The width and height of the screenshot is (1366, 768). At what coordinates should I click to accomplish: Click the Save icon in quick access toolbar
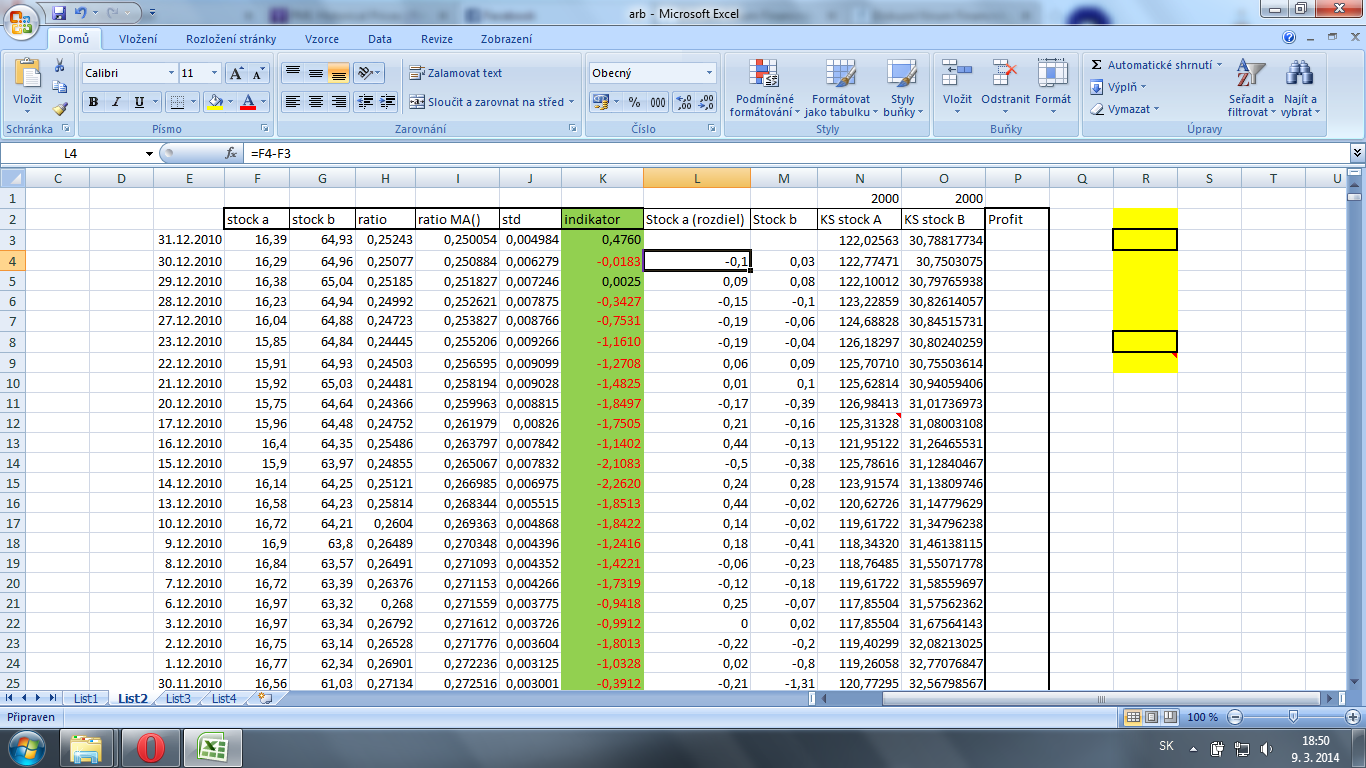(x=59, y=13)
